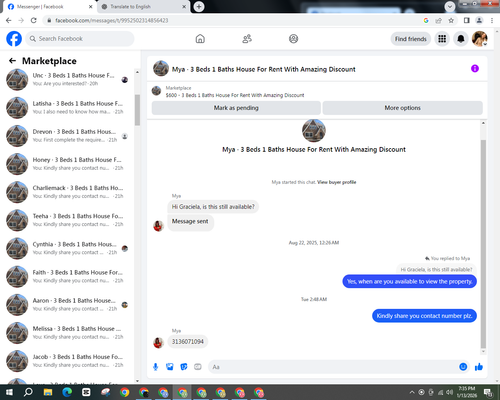Screen dimensions: 500x400
Task: Click the $600 Marketplace listing title
Action: coord(235,95)
